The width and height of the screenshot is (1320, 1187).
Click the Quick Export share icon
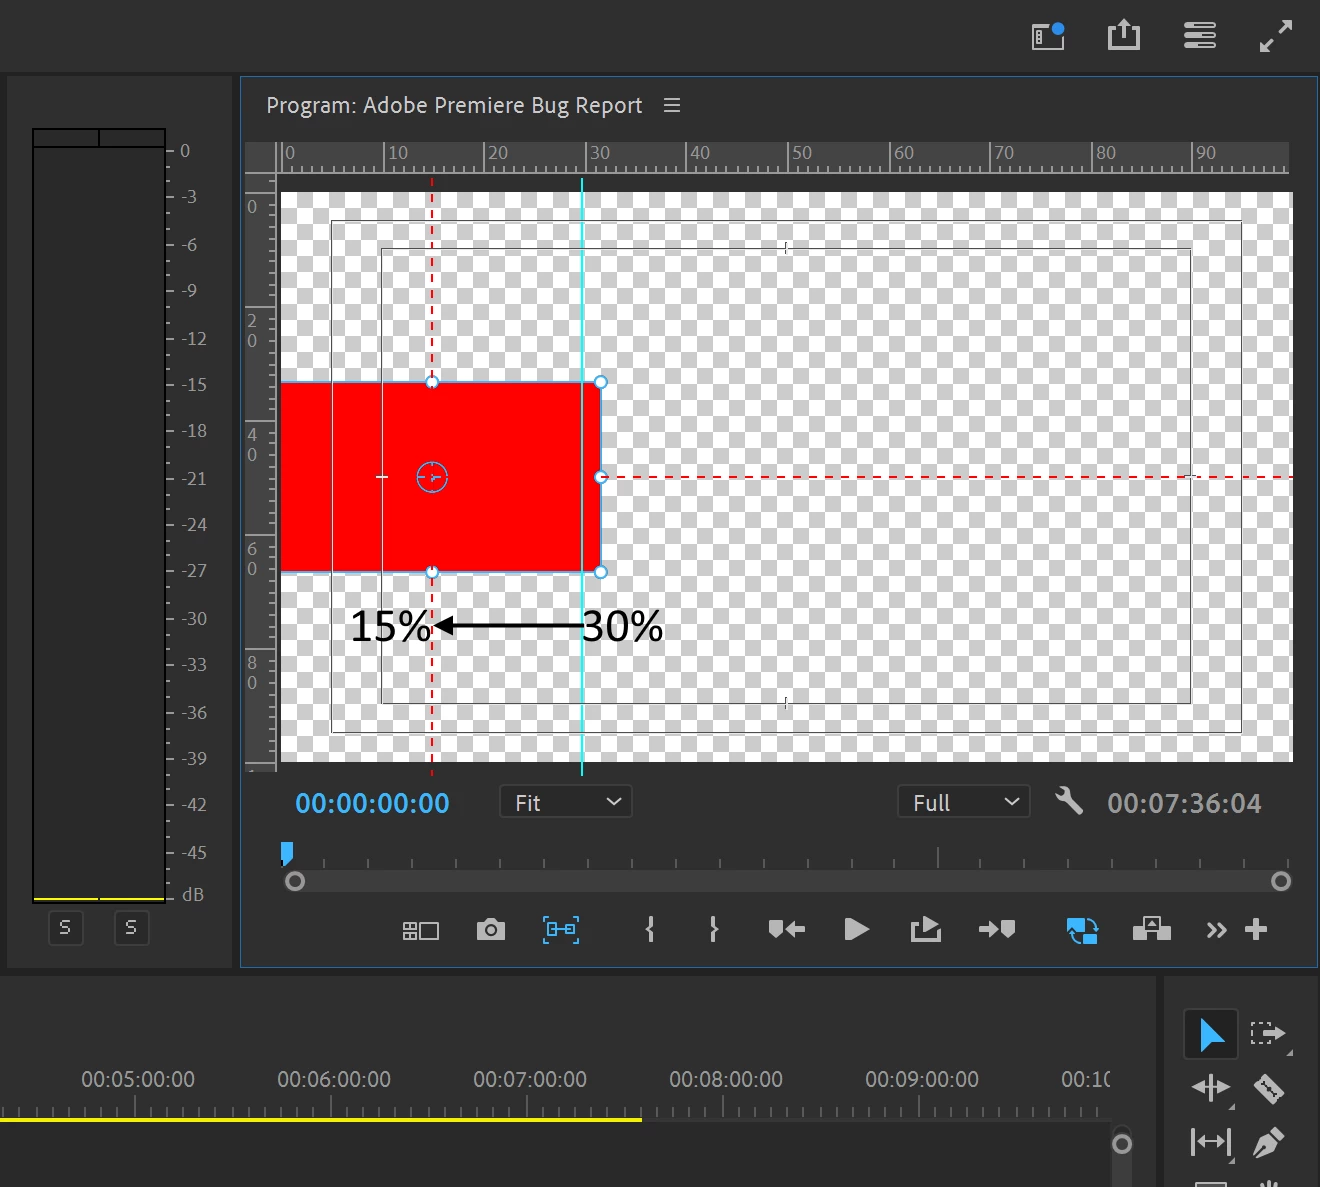(1124, 36)
